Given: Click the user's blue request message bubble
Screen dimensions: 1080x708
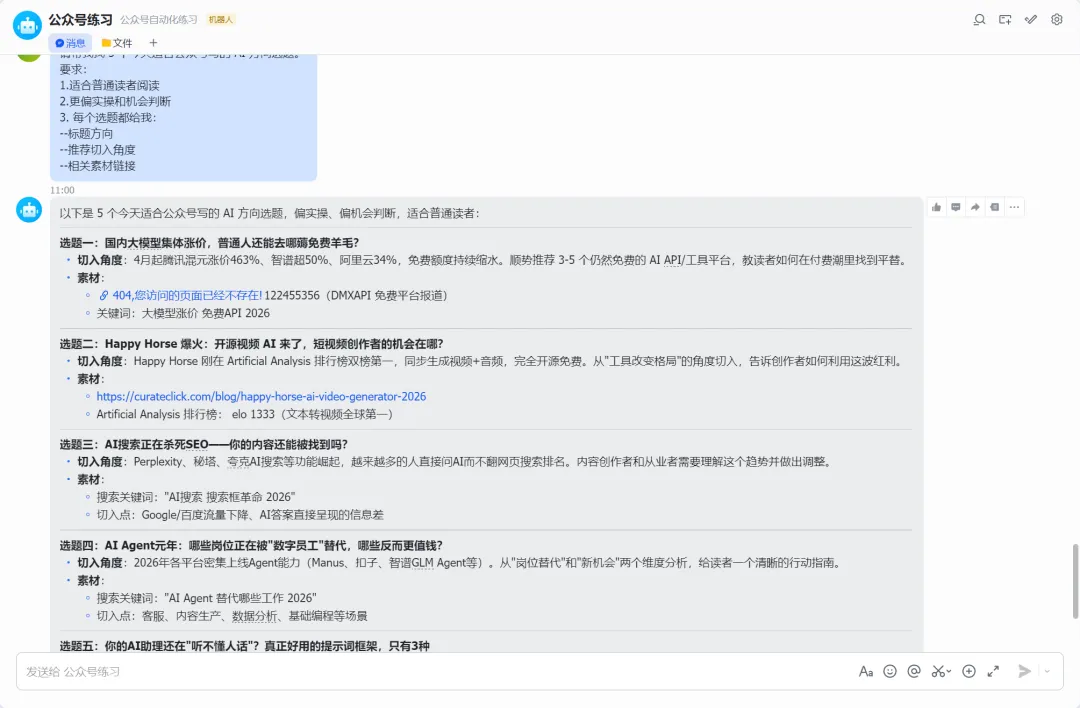Looking at the screenshot, I should pos(183,117).
